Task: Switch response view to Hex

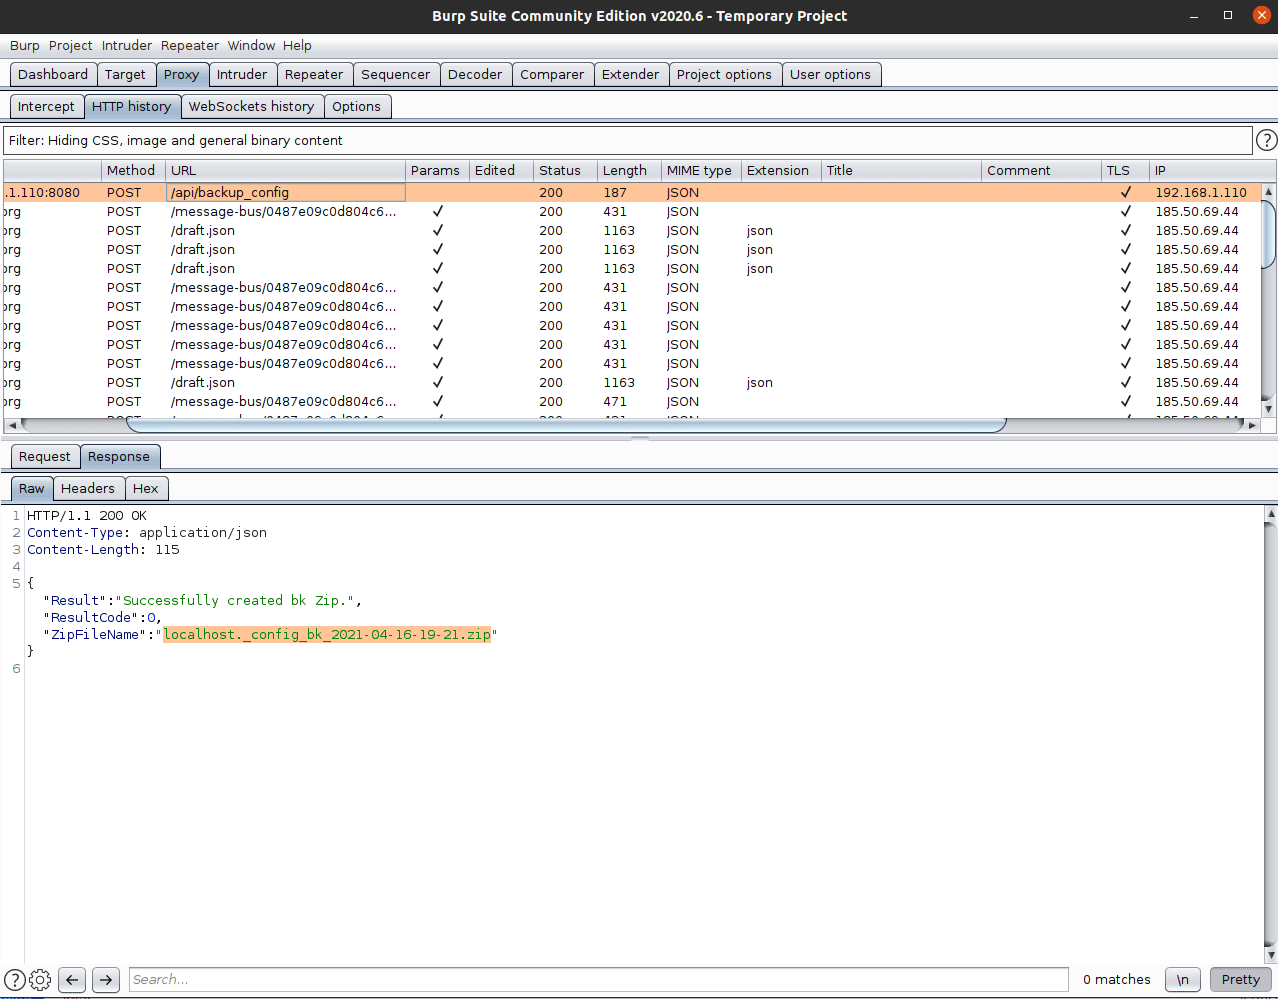Action: [x=146, y=489]
